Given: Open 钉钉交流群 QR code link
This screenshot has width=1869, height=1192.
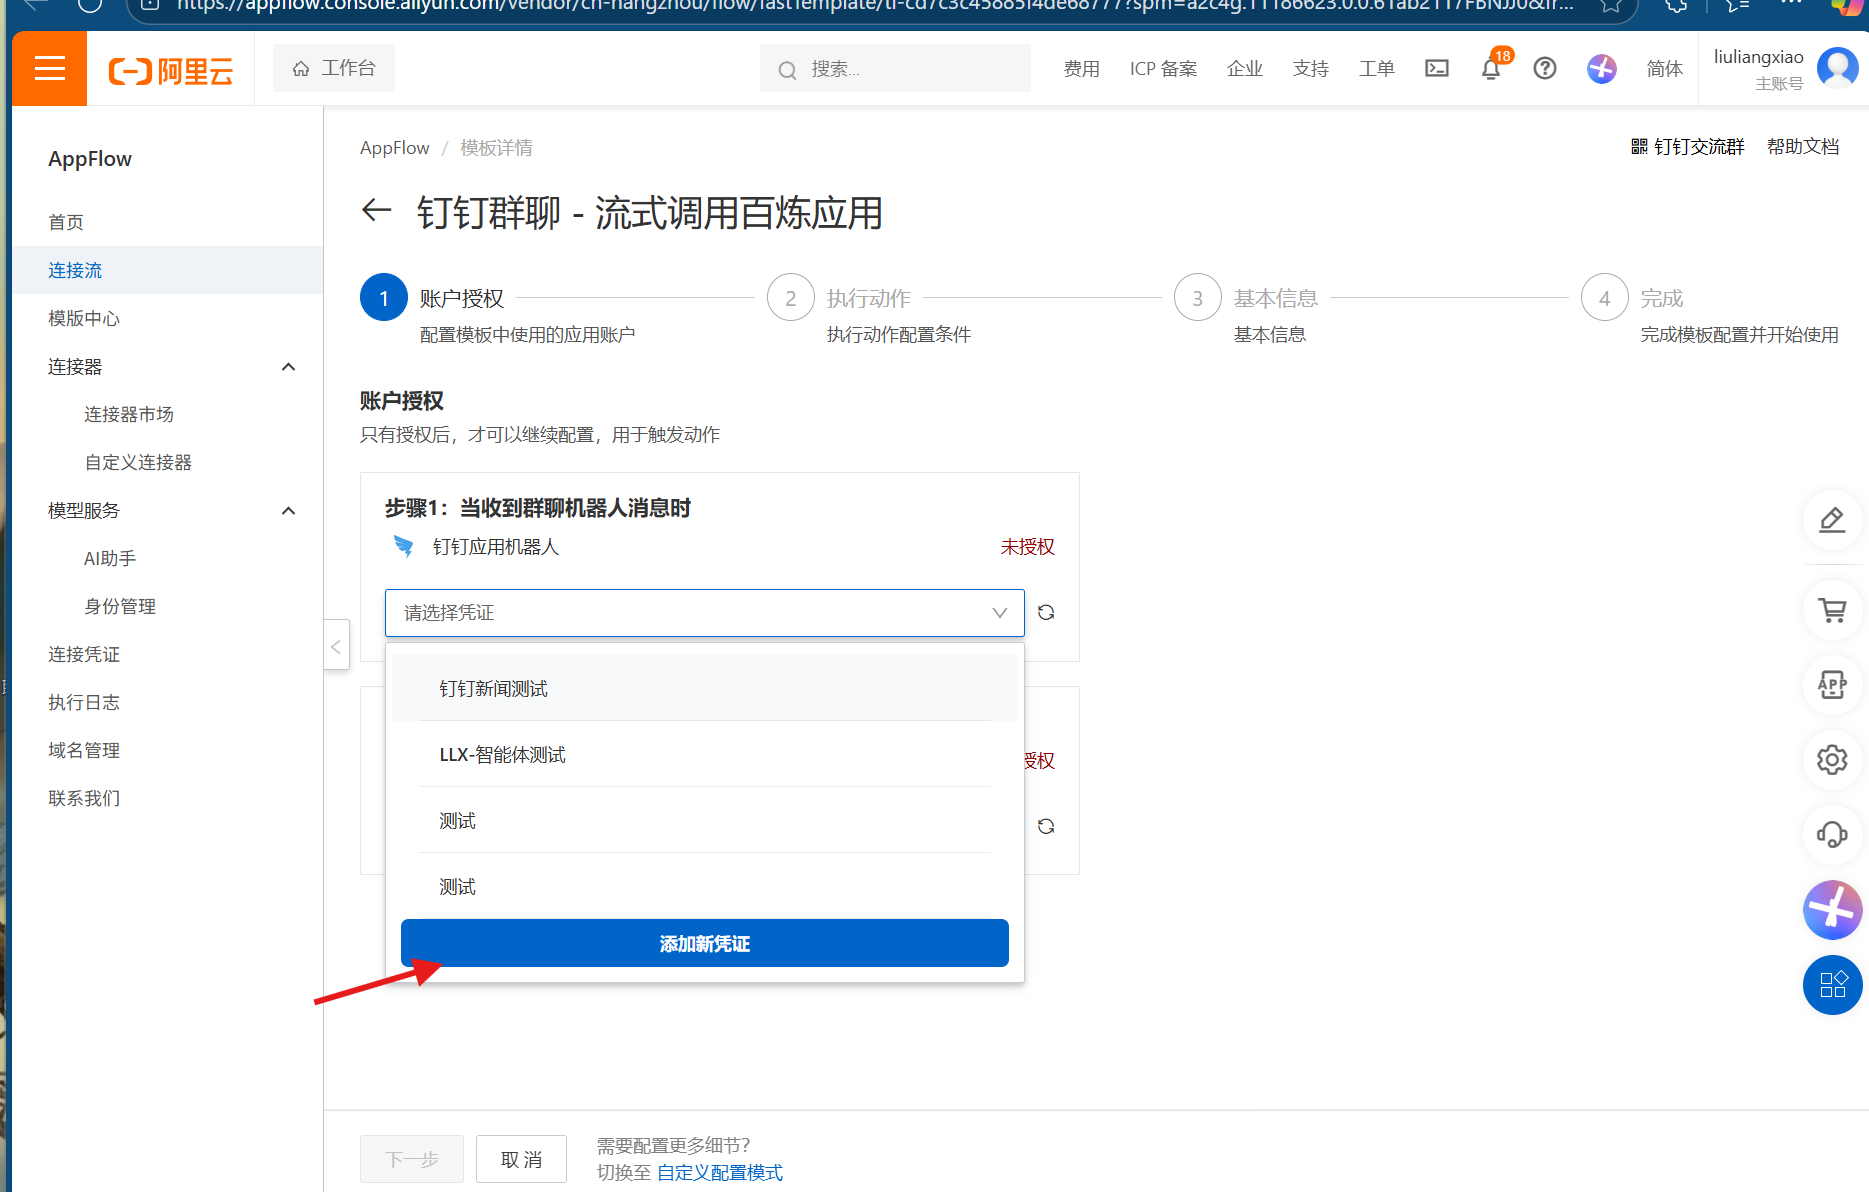Looking at the screenshot, I should [1687, 147].
